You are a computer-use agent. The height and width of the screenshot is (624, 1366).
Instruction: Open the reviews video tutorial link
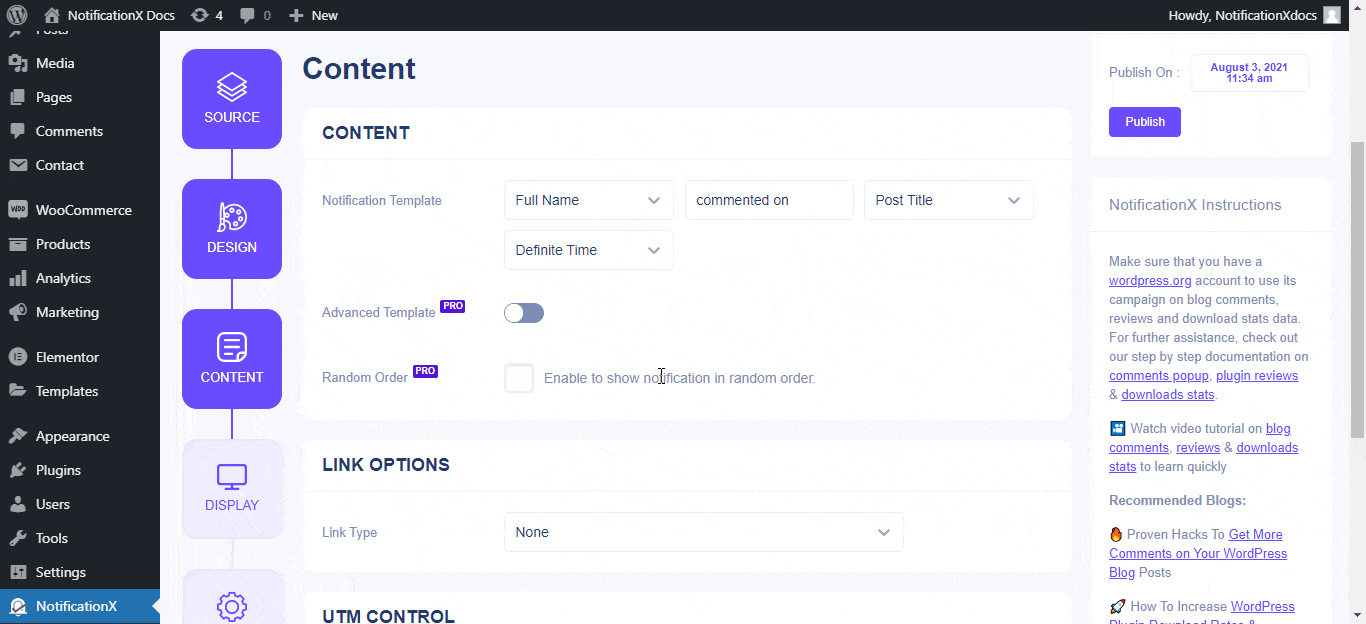point(1198,448)
